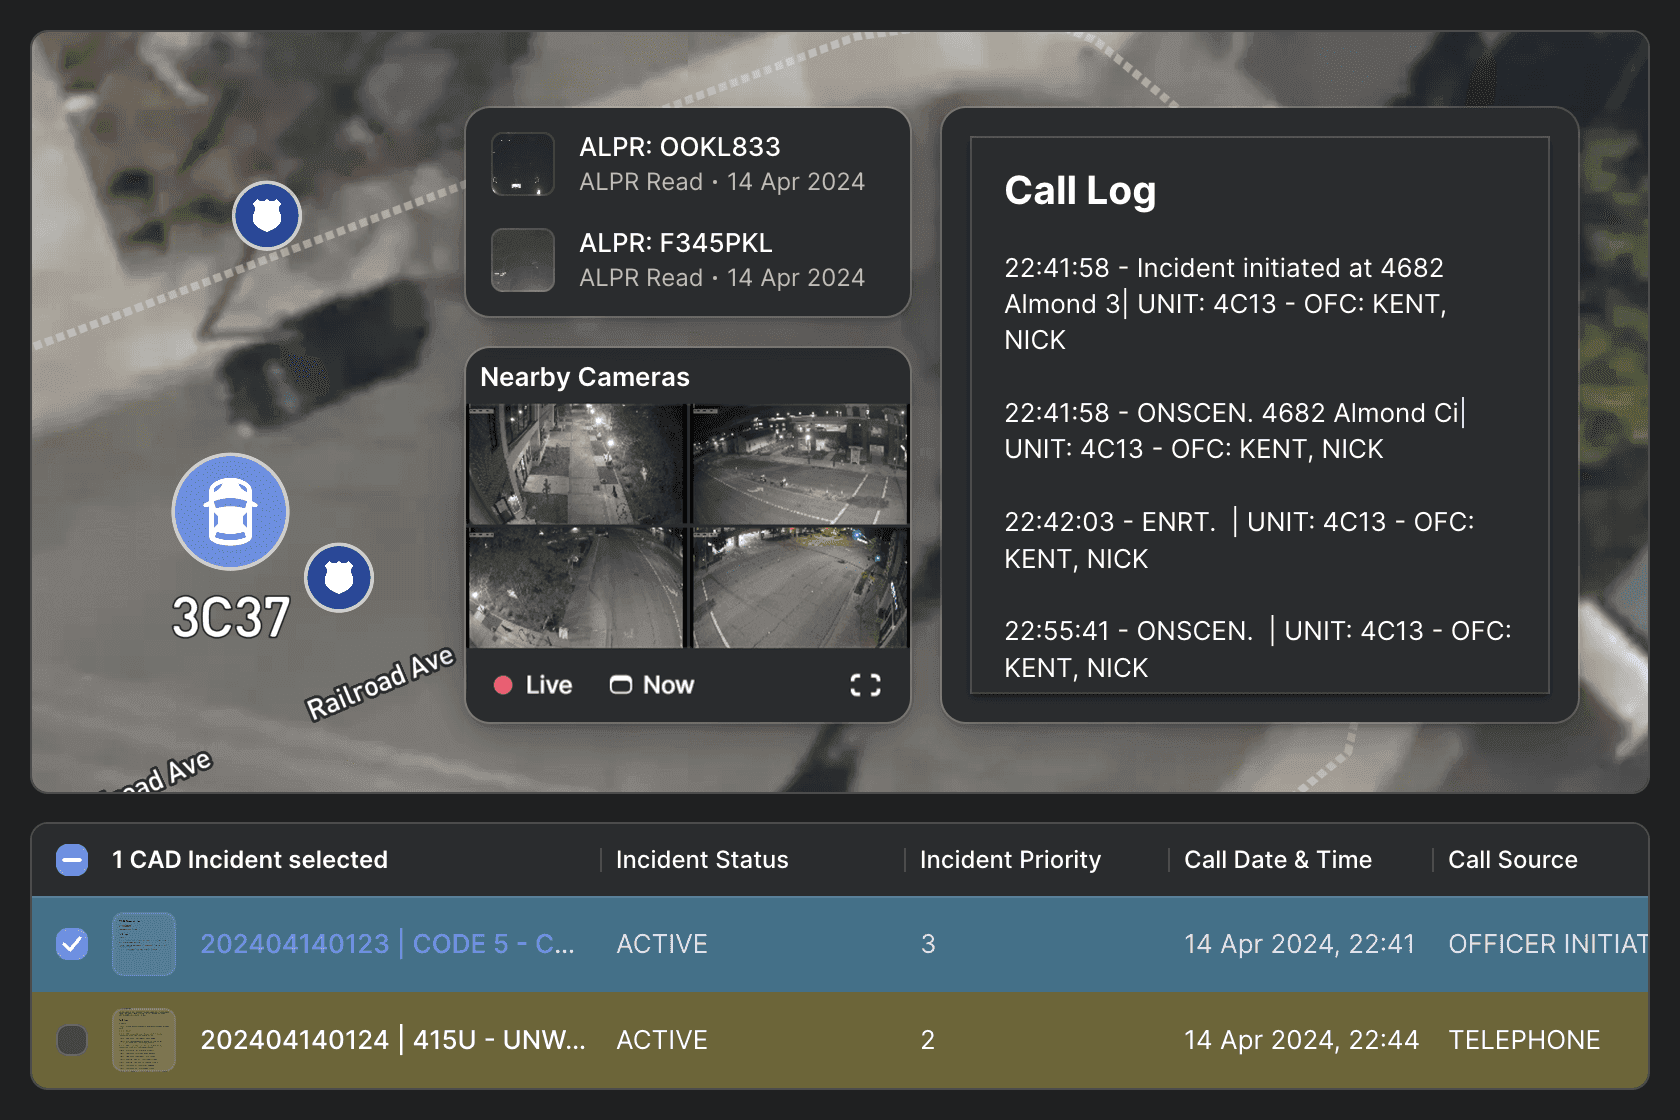The height and width of the screenshot is (1120, 1680).
Task: Open incident 202404140124 415U row title
Action: pyautogui.click(x=392, y=1040)
